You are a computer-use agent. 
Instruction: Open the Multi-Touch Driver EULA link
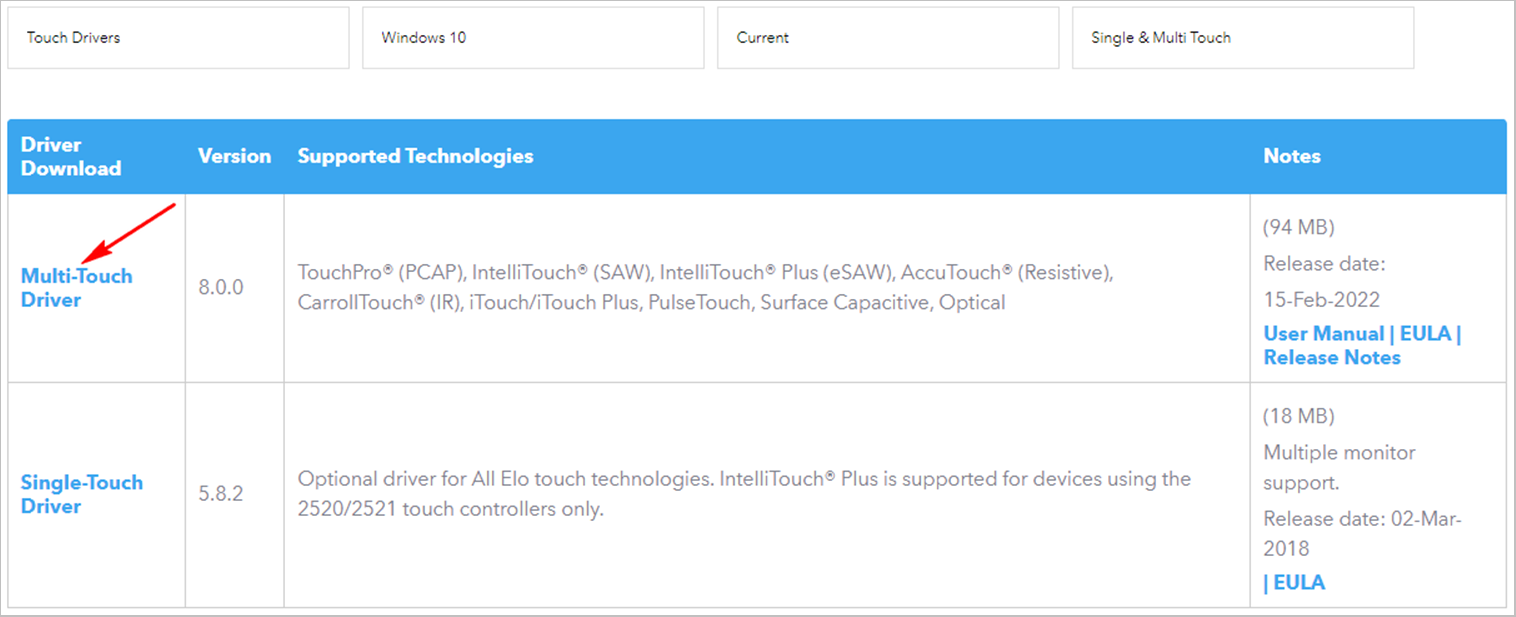(x=1425, y=333)
